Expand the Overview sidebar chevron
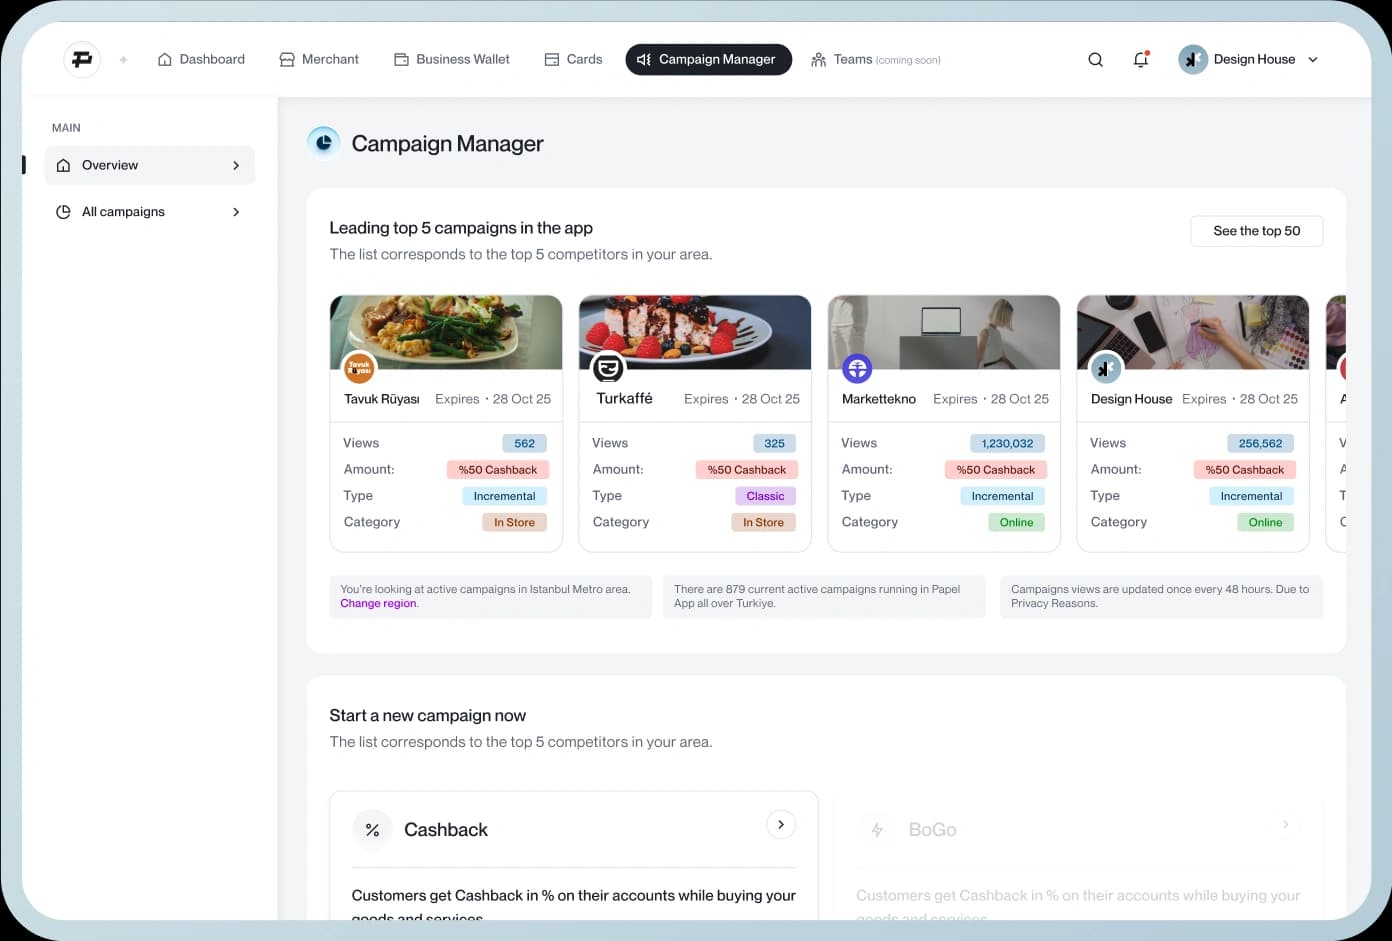1392x941 pixels. tap(236, 166)
